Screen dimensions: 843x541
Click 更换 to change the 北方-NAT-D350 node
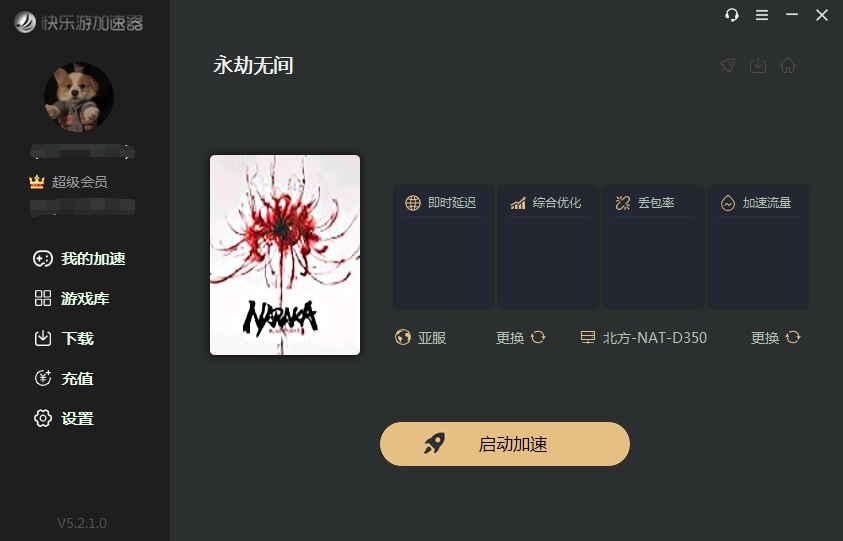(765, 338)
